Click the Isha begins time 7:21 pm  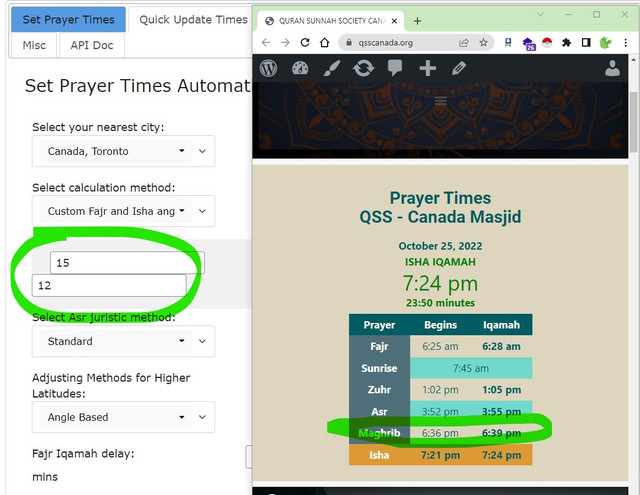coord(440,455)
